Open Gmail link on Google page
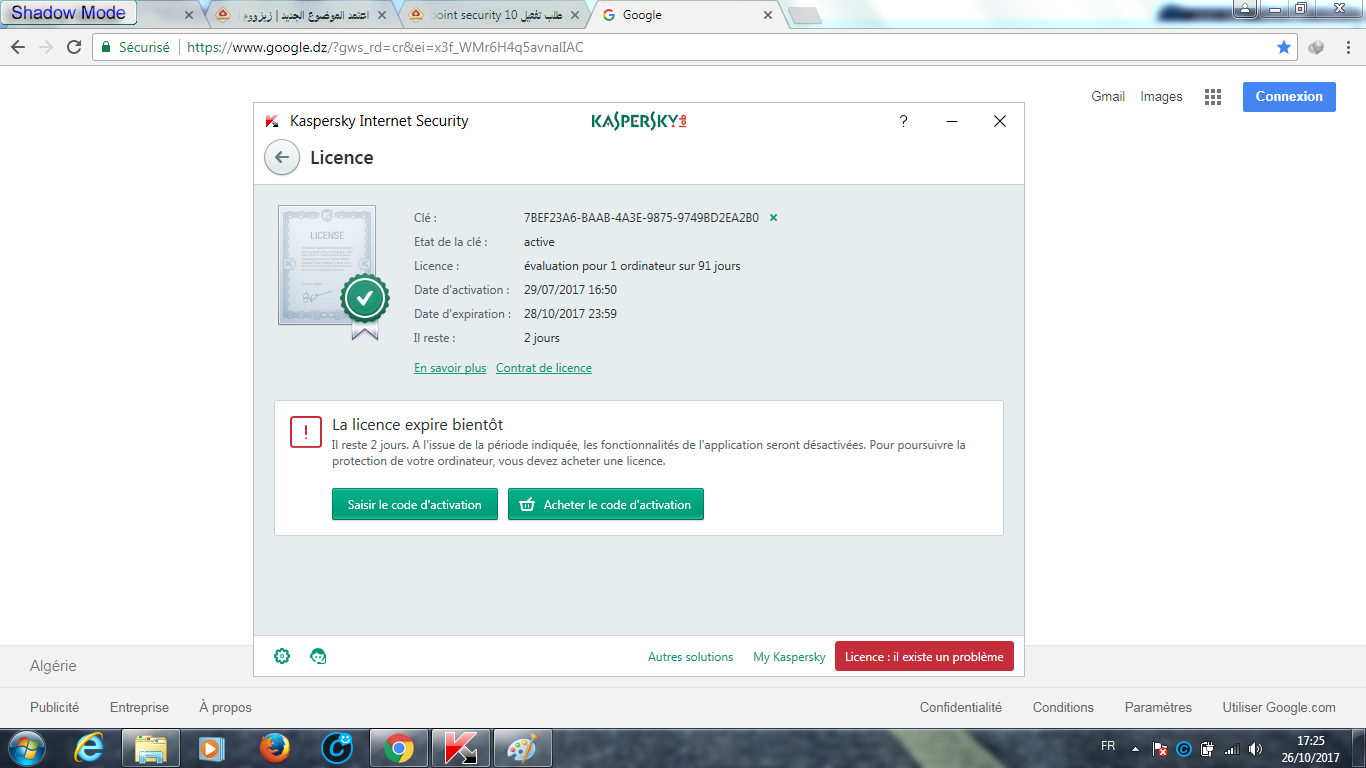 1108,97
